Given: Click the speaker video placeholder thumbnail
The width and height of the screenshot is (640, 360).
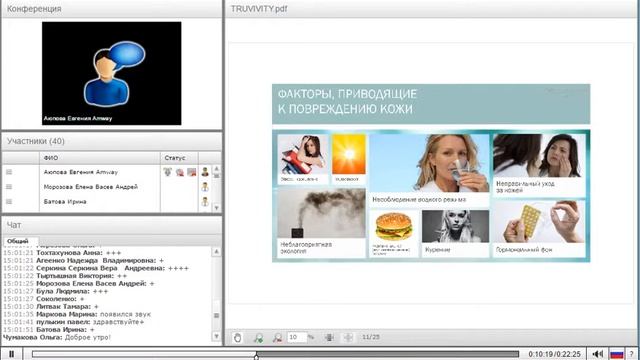Looking at the screenshot, I should [x=111, y=73].
